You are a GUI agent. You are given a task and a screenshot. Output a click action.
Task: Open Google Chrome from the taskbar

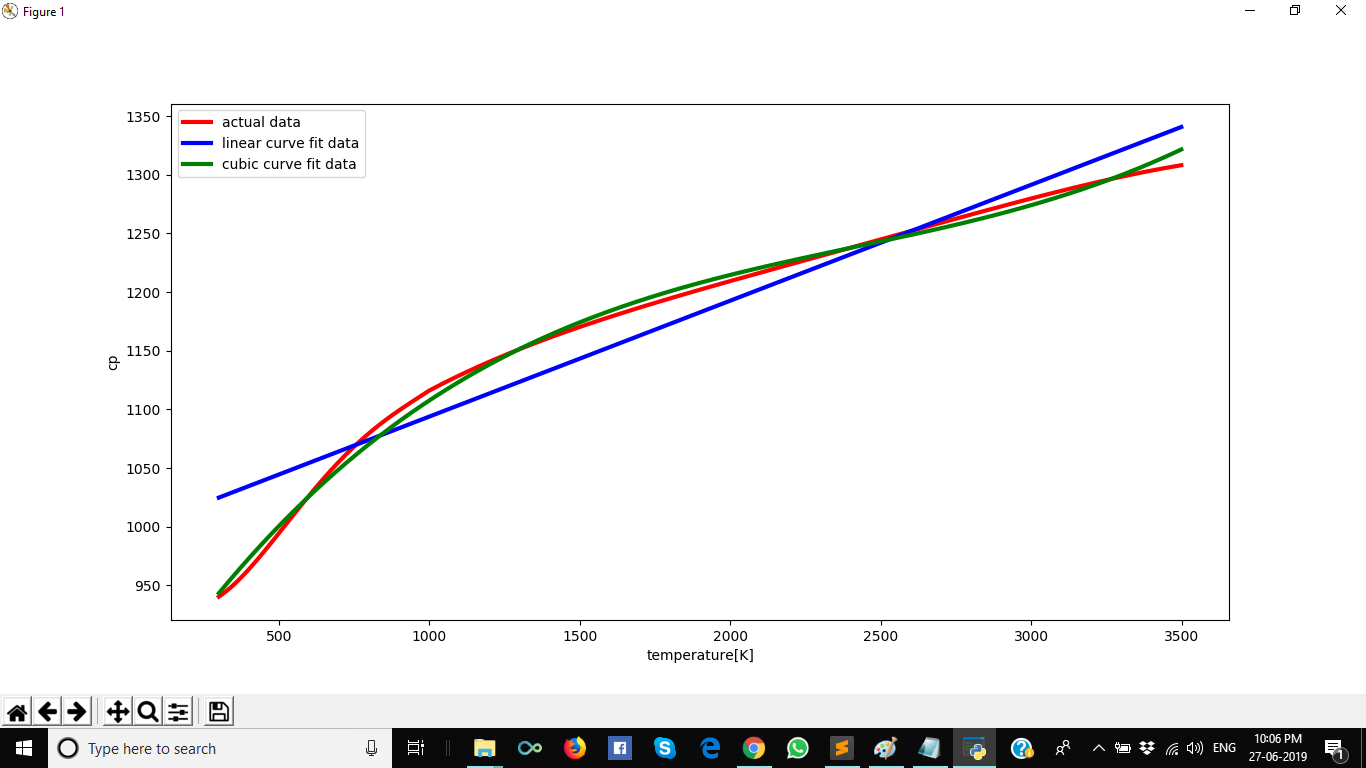tap(754, 748)
